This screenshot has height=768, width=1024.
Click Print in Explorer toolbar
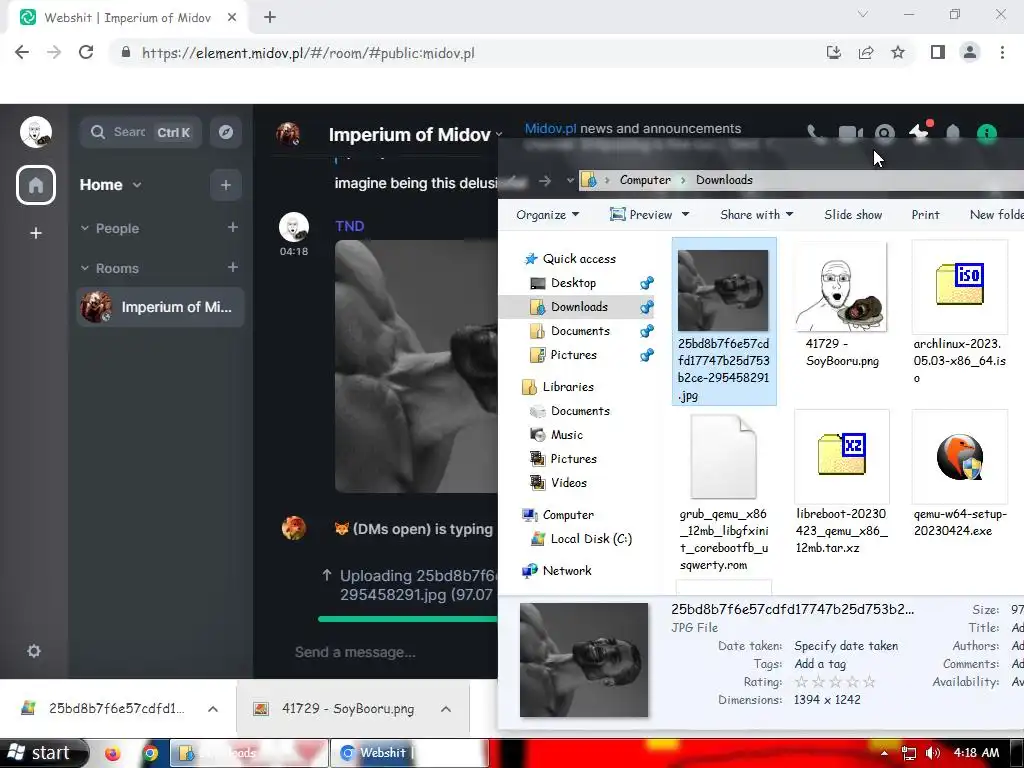(x=925, y=215)
